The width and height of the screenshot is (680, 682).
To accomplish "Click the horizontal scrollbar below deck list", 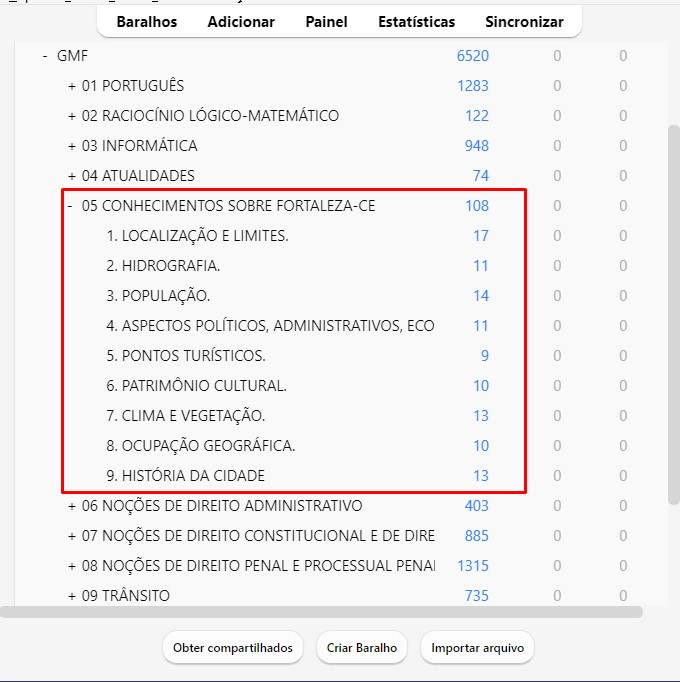I will point(300,612).
